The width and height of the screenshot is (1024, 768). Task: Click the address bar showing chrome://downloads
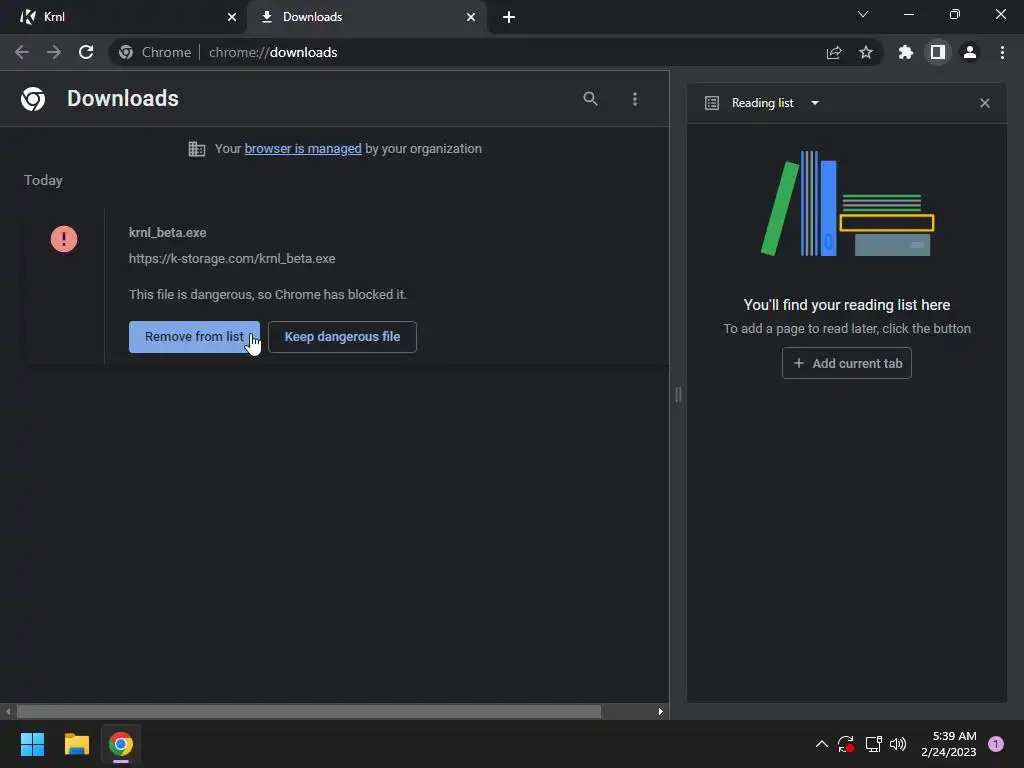pos(496,52)
